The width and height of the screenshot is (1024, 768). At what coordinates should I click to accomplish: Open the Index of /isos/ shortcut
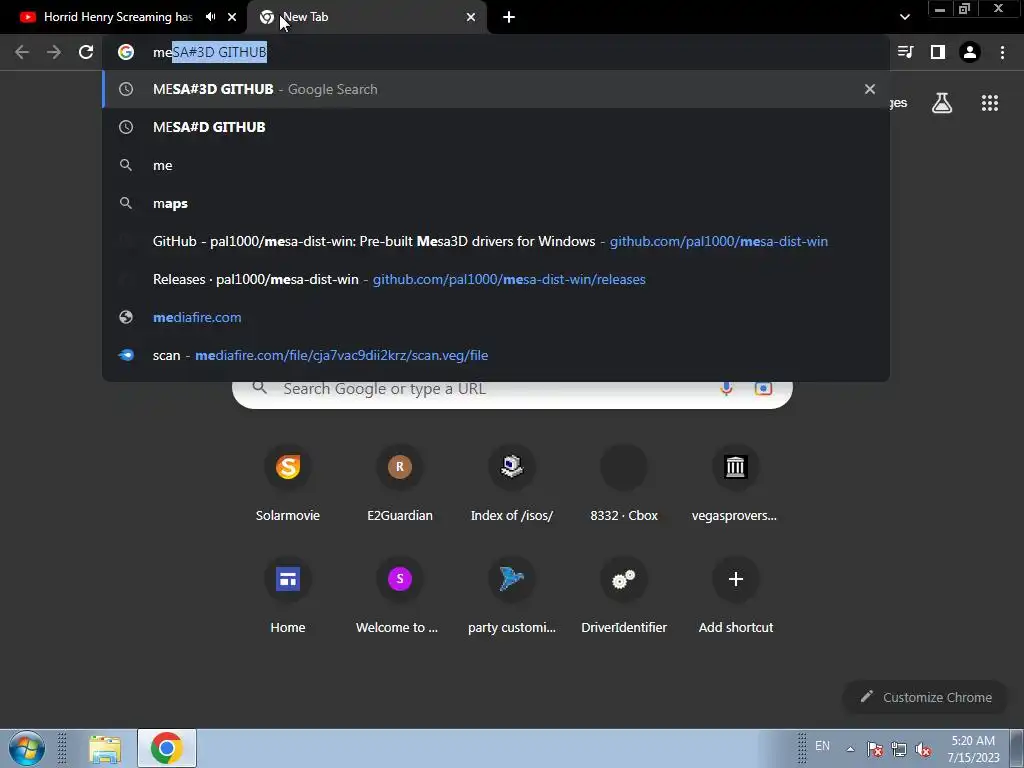512,485
